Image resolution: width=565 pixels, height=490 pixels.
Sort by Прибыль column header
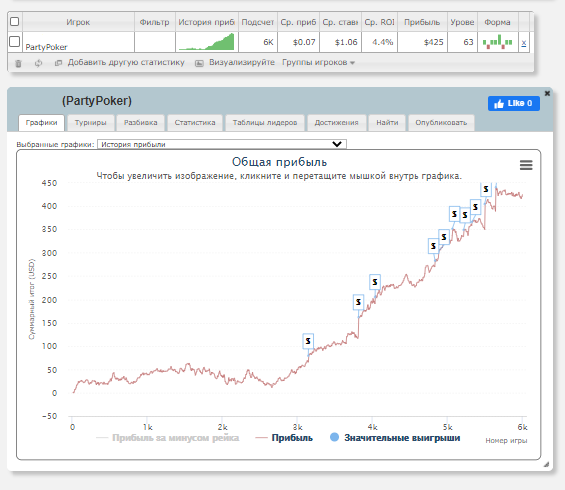coord(422,22)
